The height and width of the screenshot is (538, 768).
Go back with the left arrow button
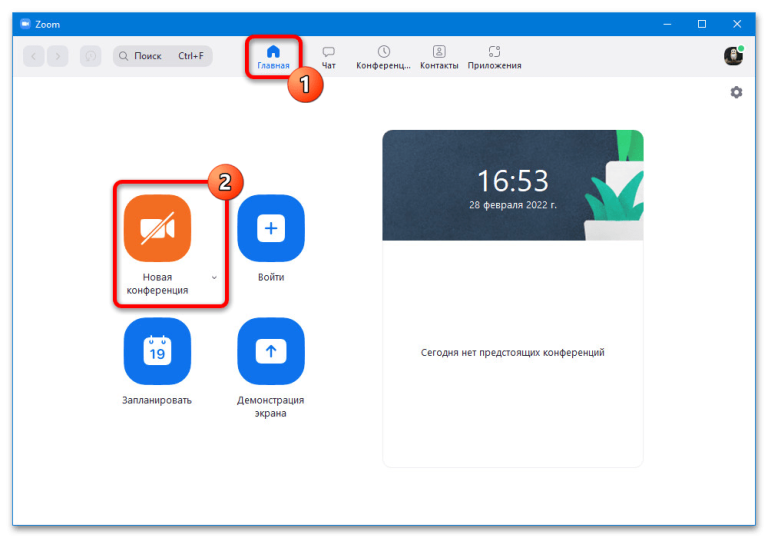[x=34, y=56]
